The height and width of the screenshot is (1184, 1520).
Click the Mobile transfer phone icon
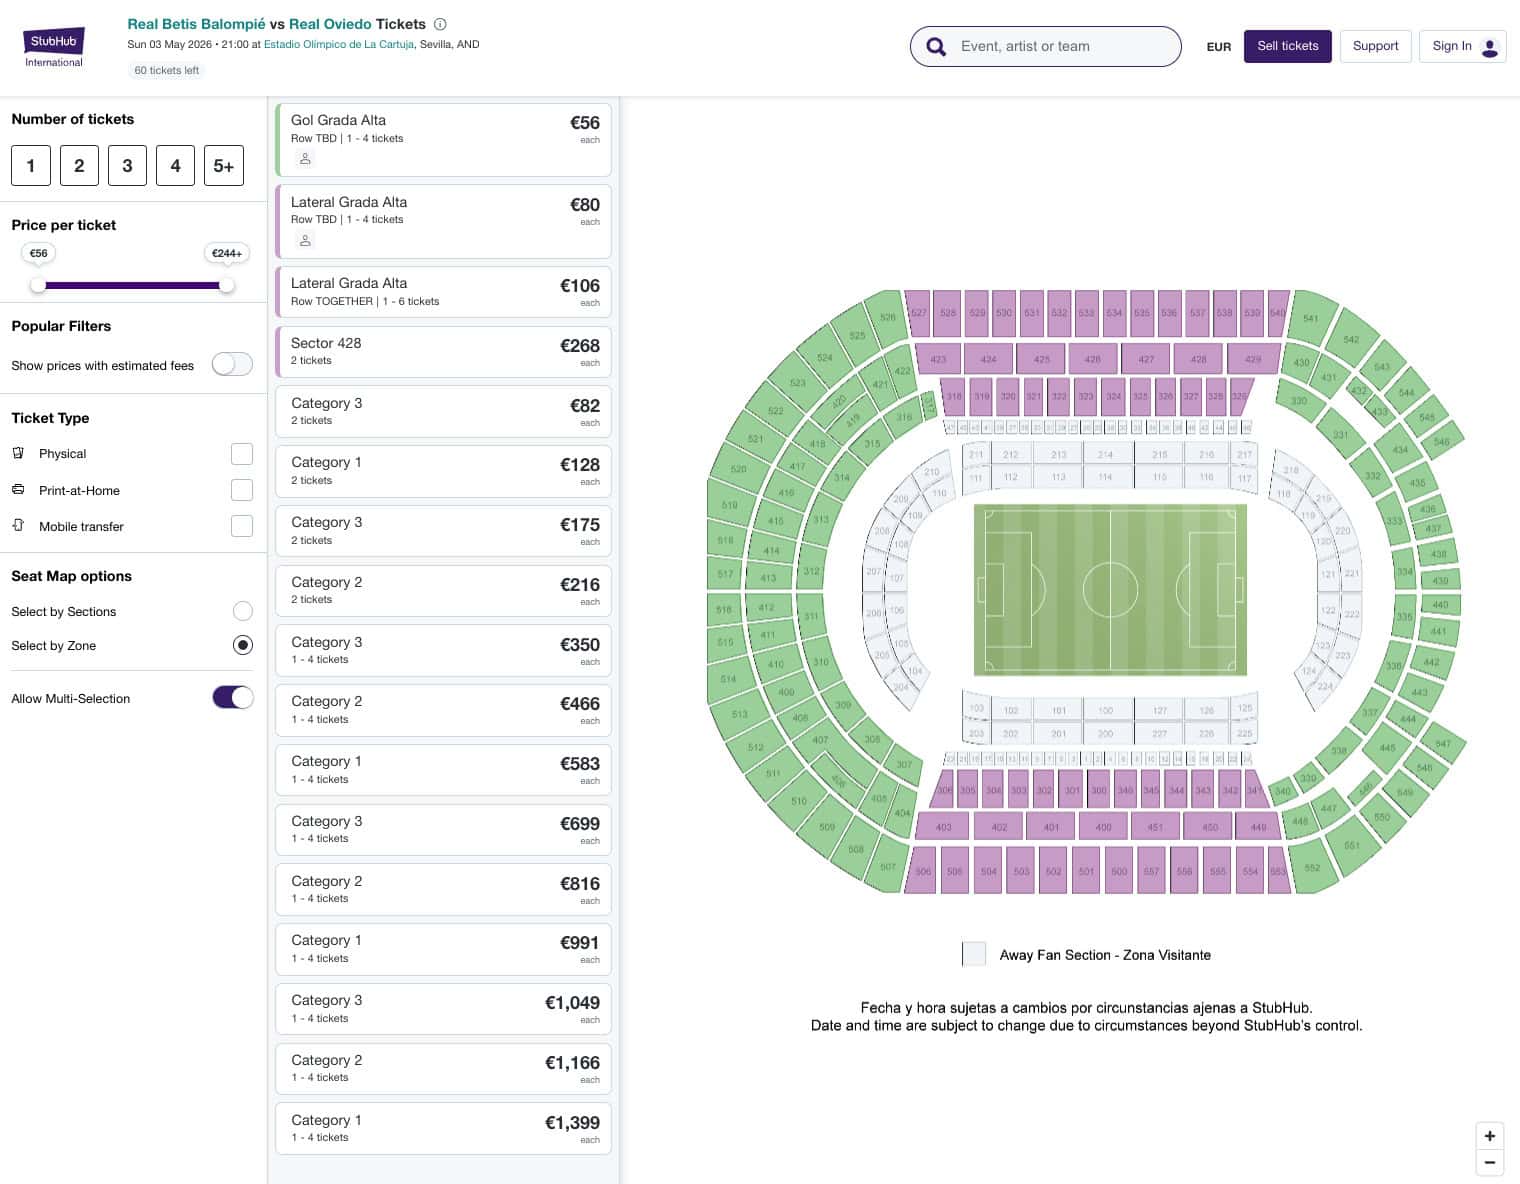tap(18, 526)
